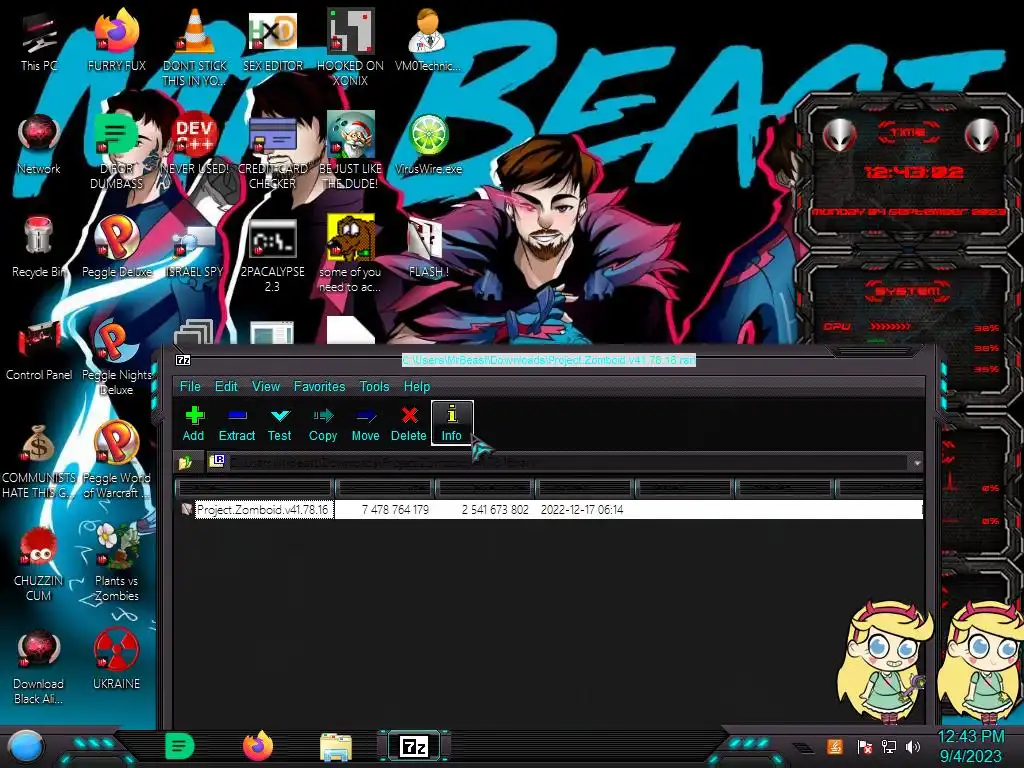
Task: Click the size value 7 478 764 179
Action: click(395, 509)
